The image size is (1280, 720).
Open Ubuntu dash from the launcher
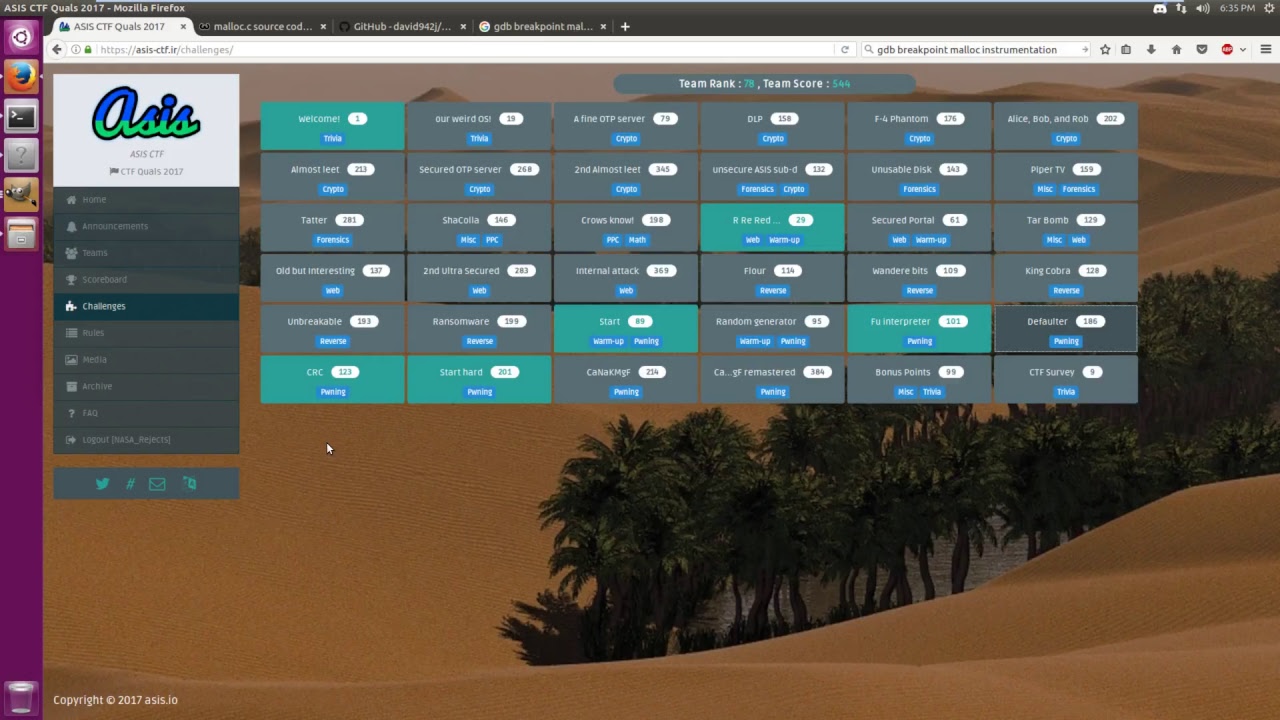21,37
